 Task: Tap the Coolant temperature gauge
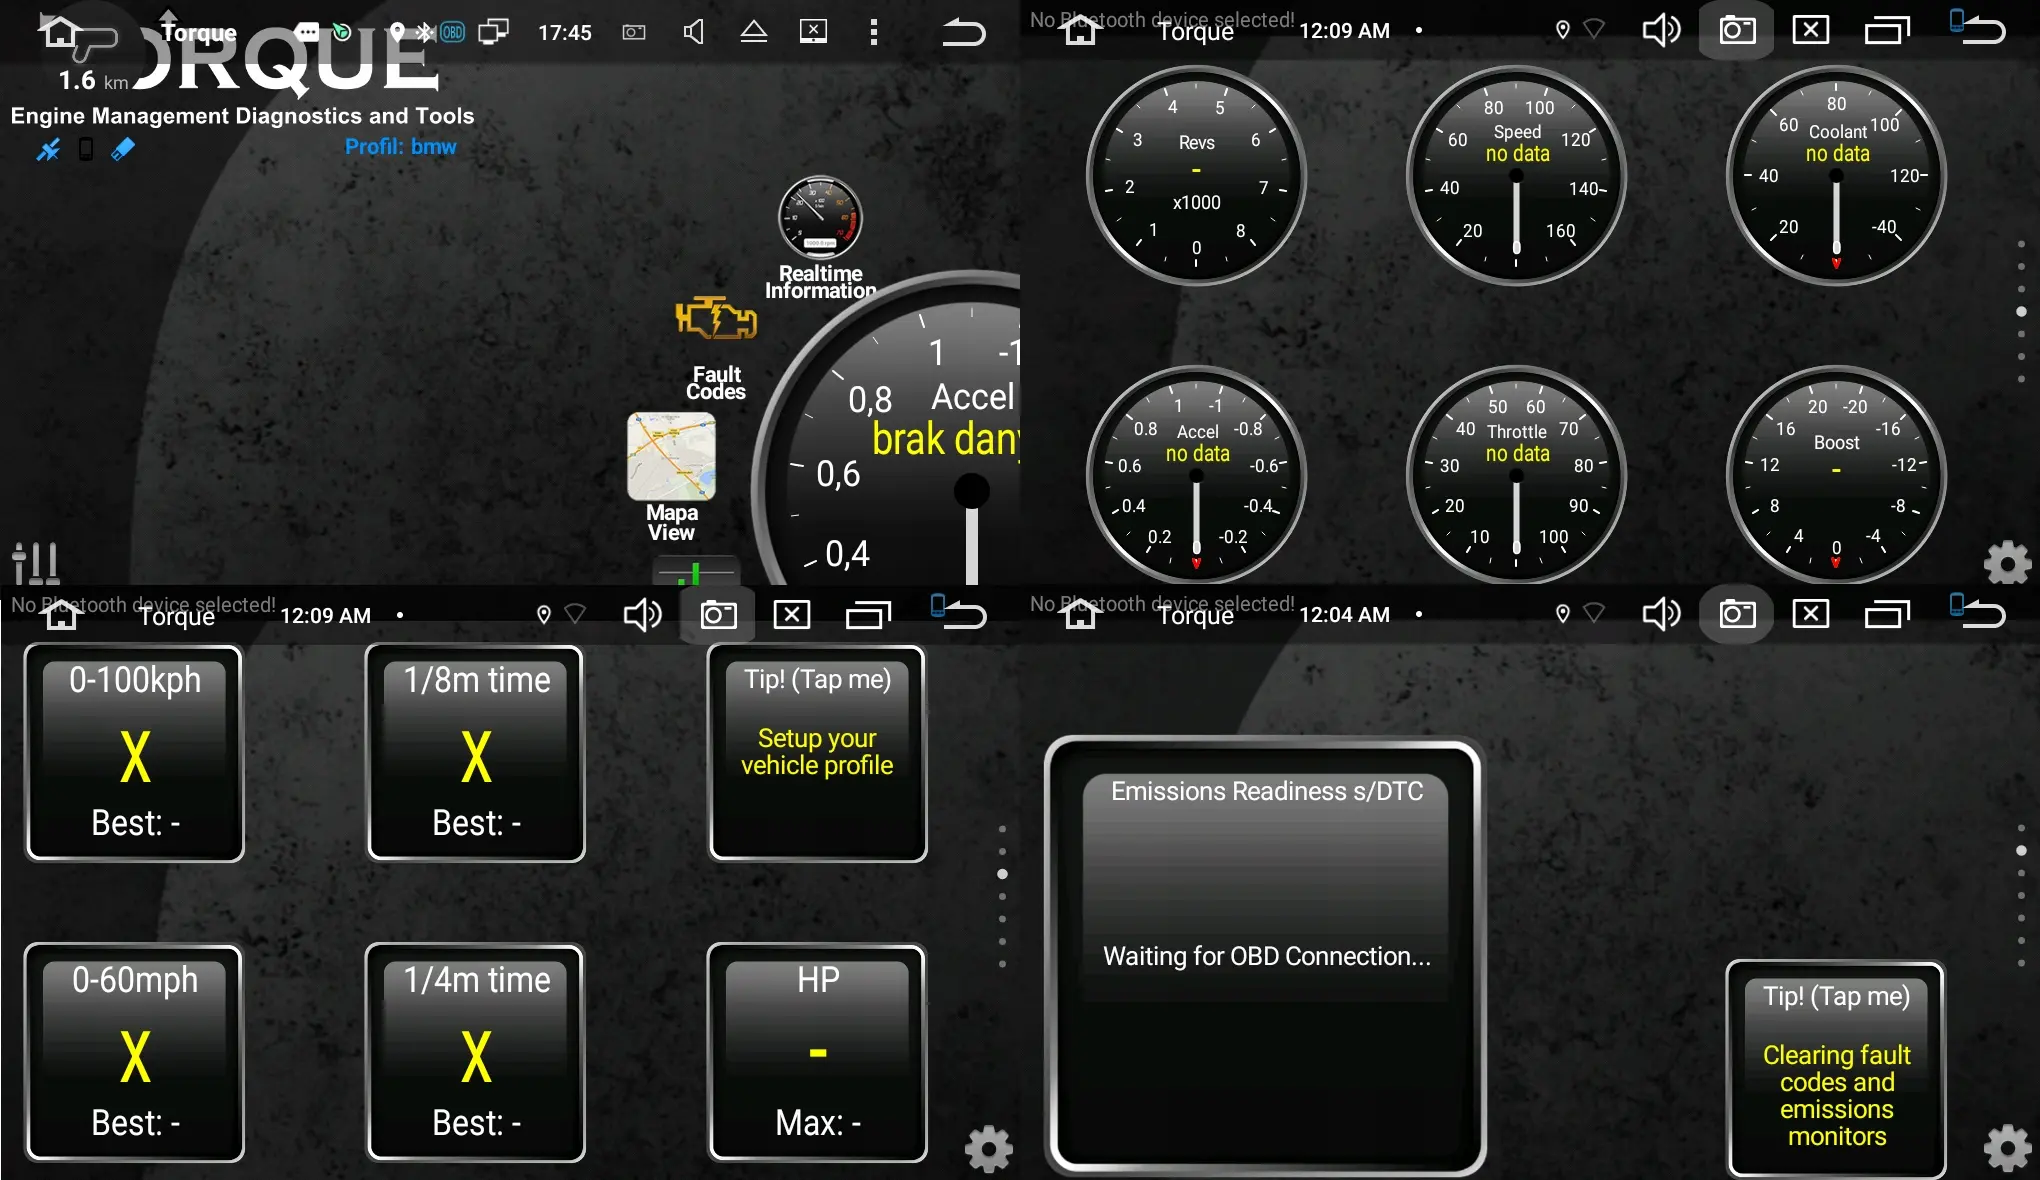[x=1836, y=176]
